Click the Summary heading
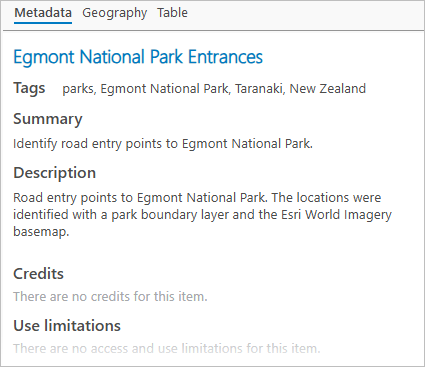The width and height of the screenshot is (425, 367). pos(48,119)
